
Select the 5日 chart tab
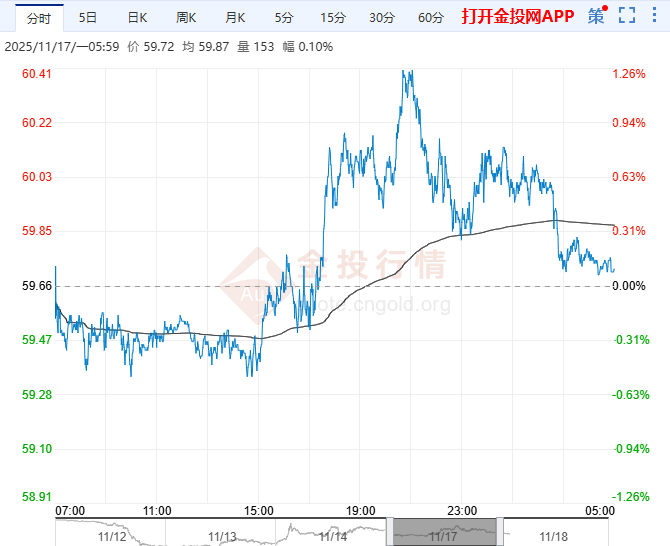[x=88, y=18]
